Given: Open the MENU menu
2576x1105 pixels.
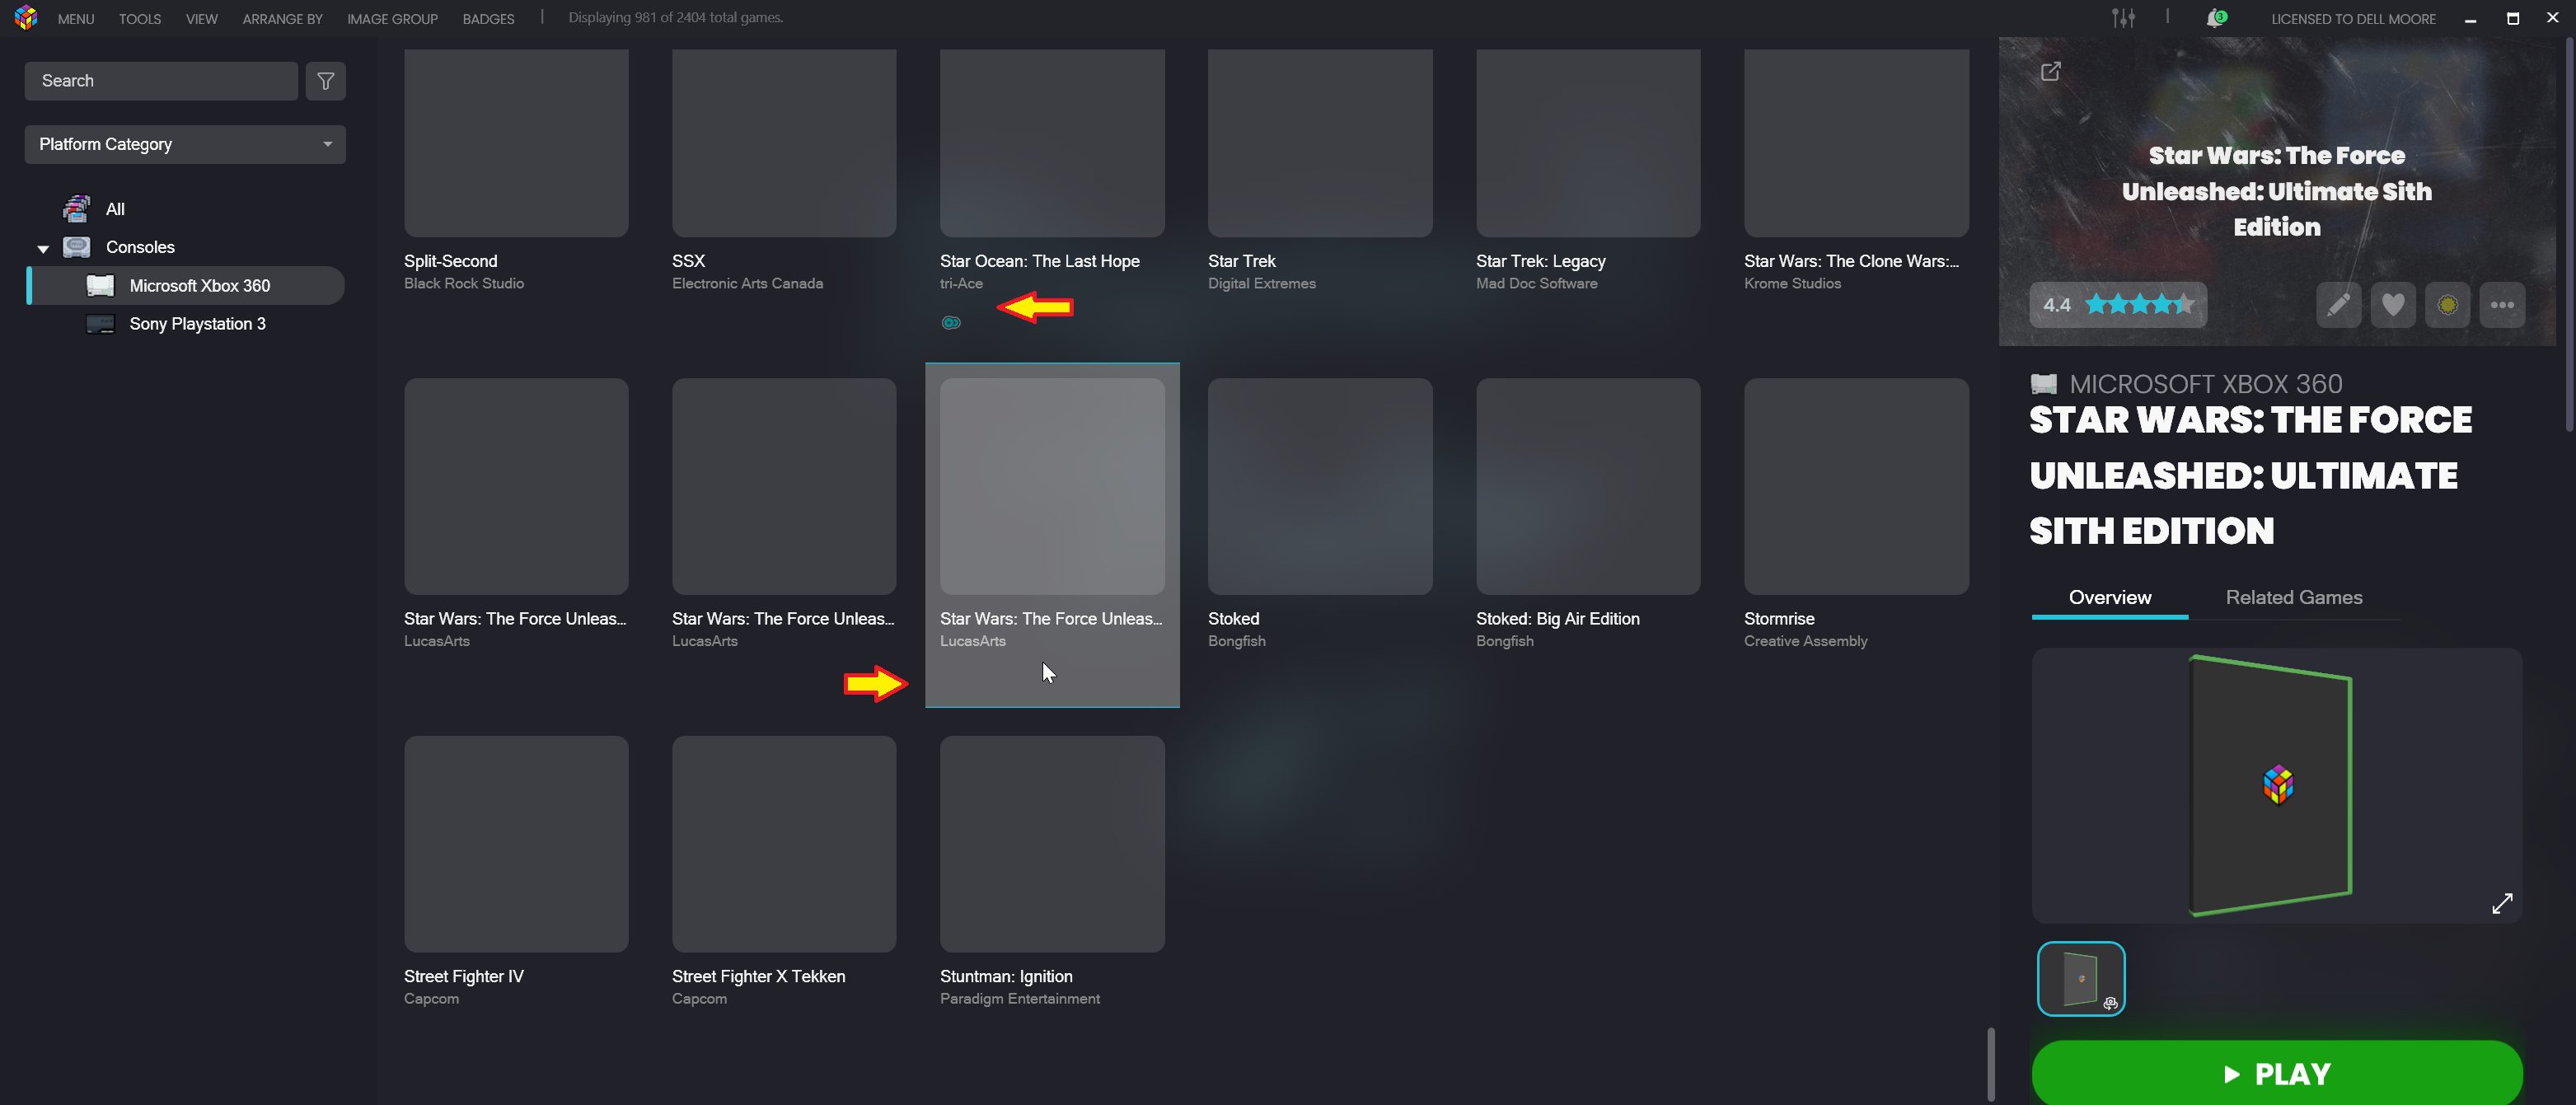Looking at the screenshot, I should [76, 19].
